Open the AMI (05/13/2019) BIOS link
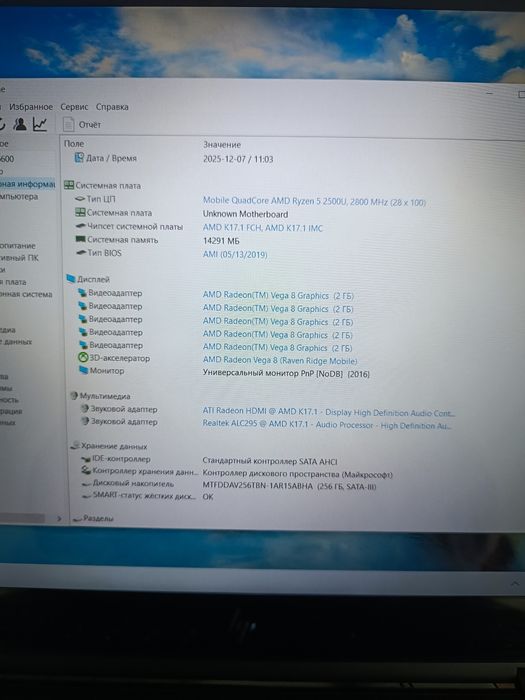525x700 pixels. pyautogui.click(x=235, y=254)
